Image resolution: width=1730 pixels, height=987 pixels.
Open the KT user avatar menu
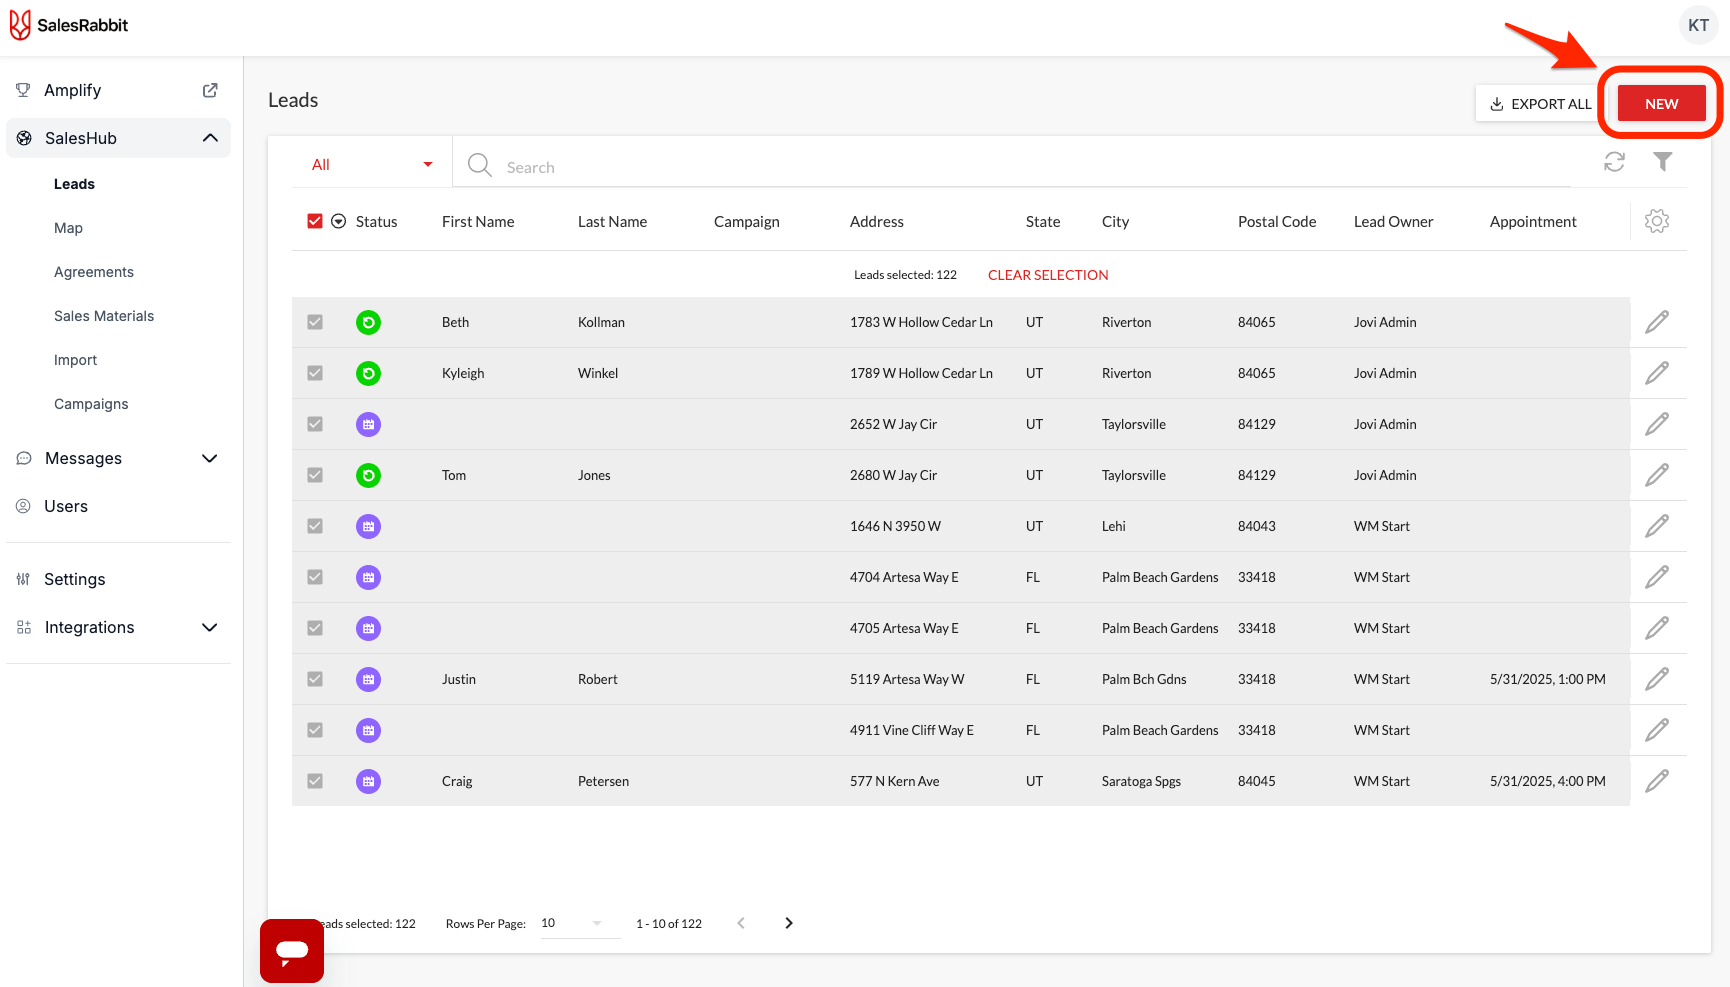click(x=1698, y=25)
